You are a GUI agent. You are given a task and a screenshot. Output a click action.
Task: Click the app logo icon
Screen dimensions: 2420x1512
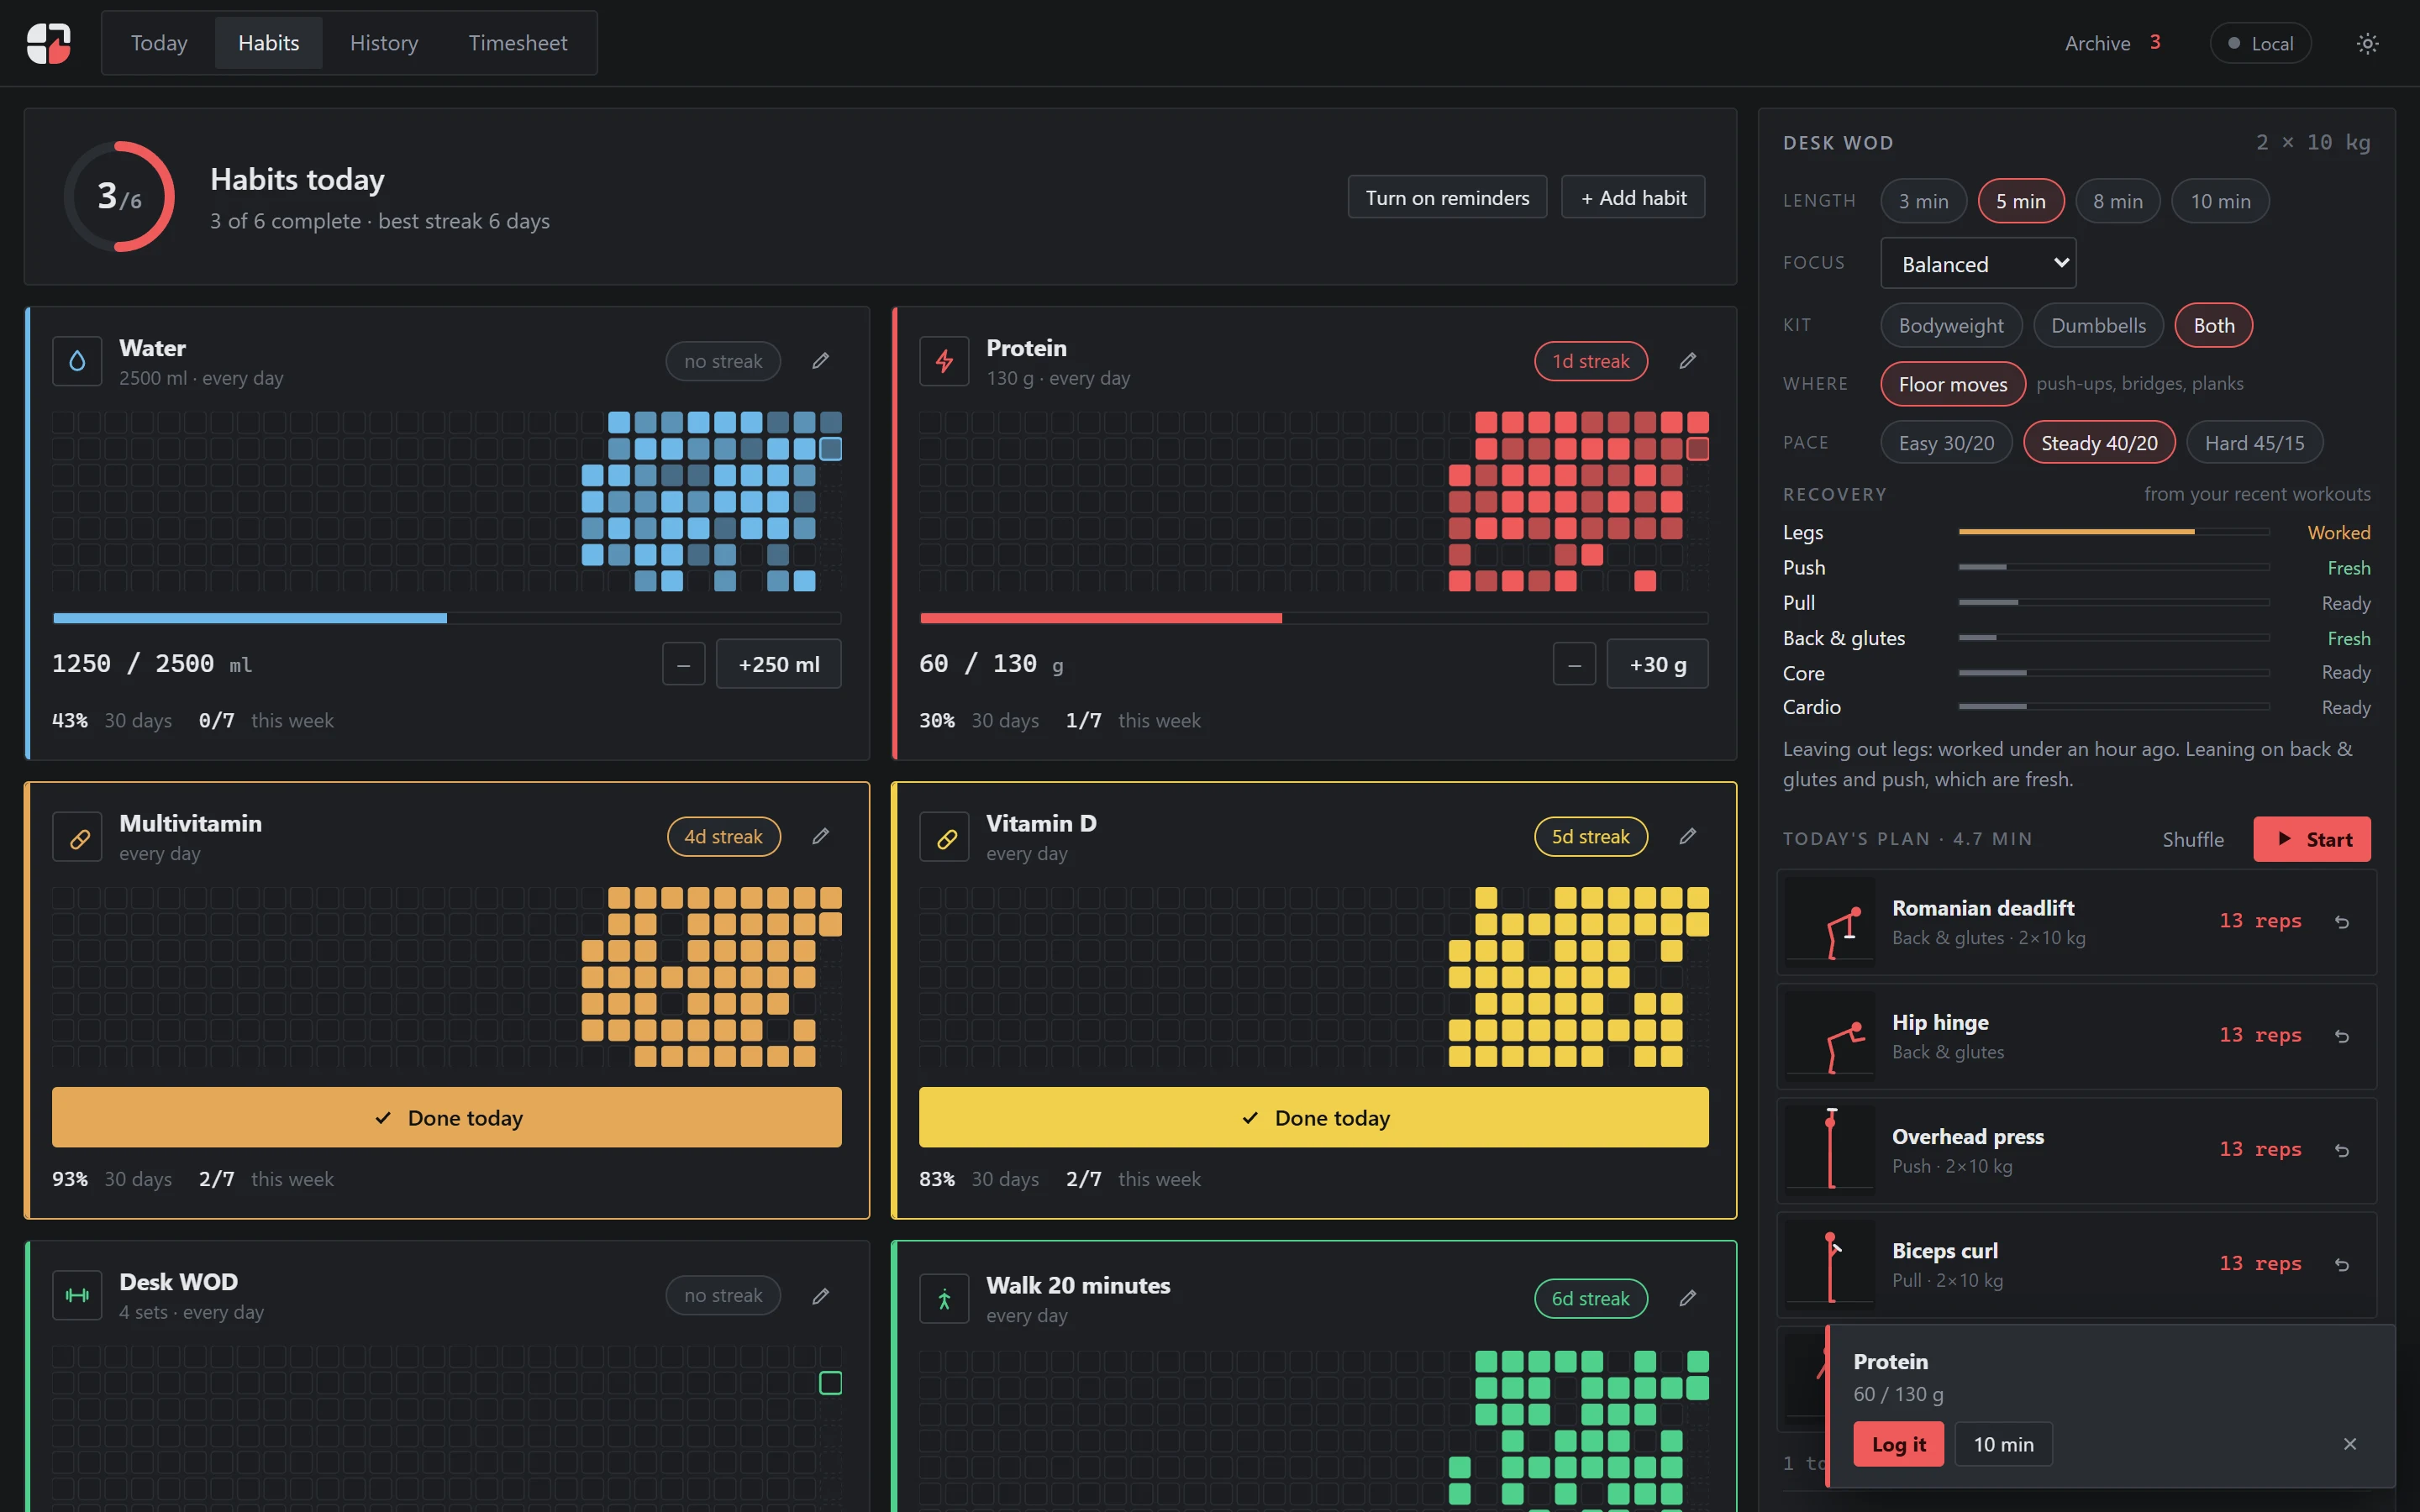point(48,43)
